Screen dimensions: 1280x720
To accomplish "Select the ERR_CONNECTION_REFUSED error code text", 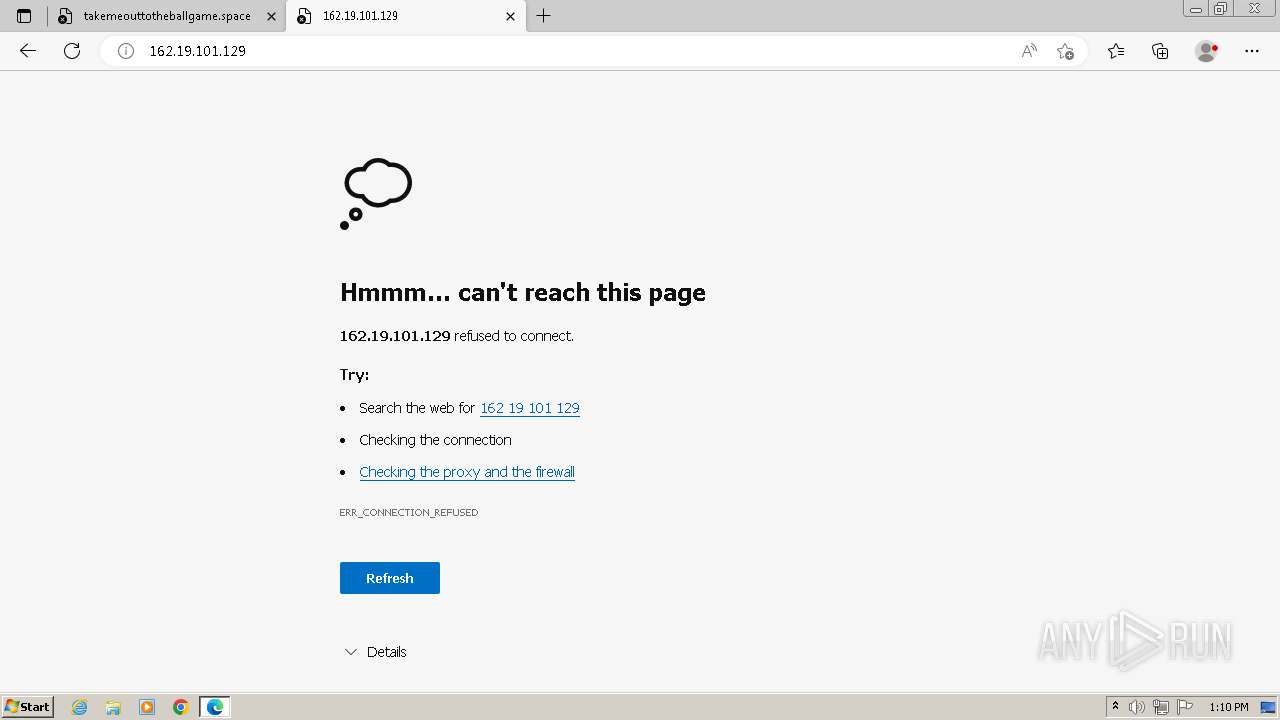I will [x=409, y=512].
